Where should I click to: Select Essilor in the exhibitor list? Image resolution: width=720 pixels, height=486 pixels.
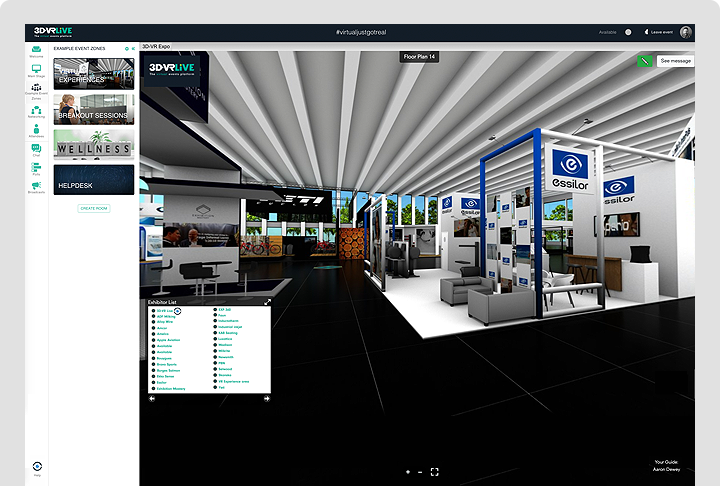click(x=160, y=381)
